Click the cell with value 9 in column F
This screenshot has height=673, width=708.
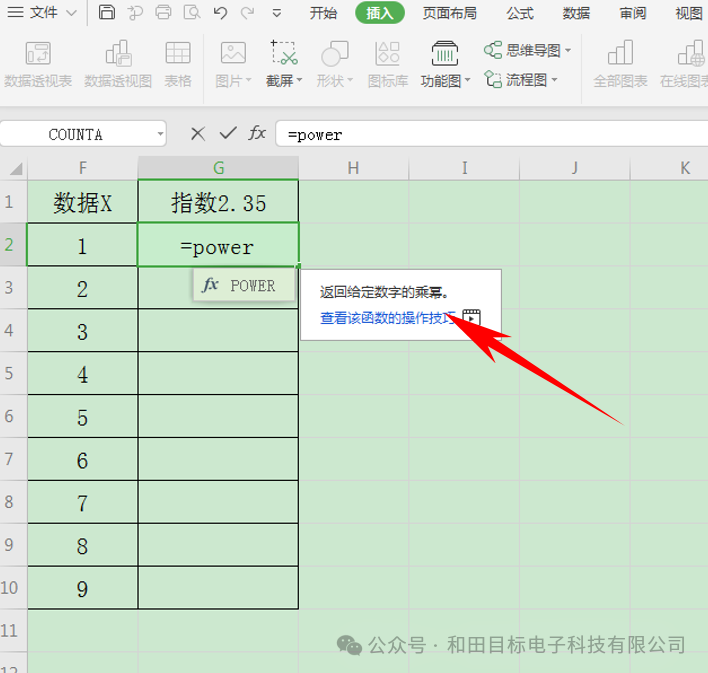pos(83,588)
